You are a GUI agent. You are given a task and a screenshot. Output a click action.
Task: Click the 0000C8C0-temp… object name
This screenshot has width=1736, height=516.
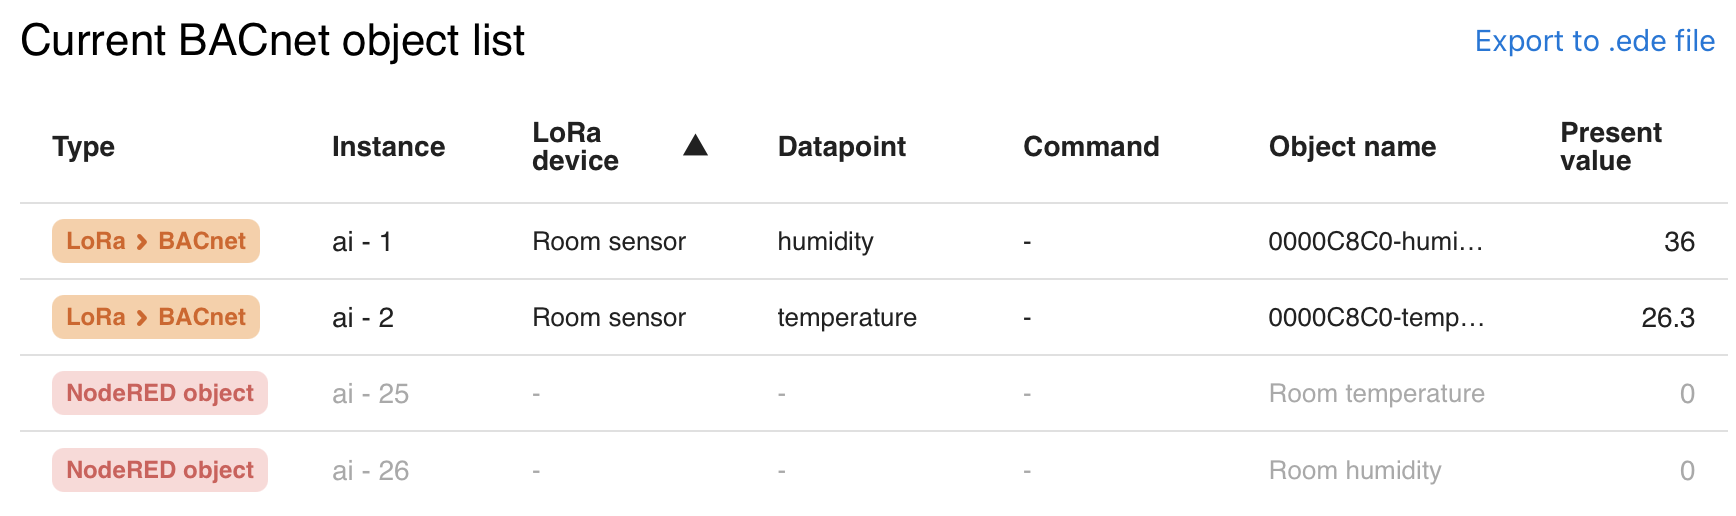click(x=1375, y=317)
